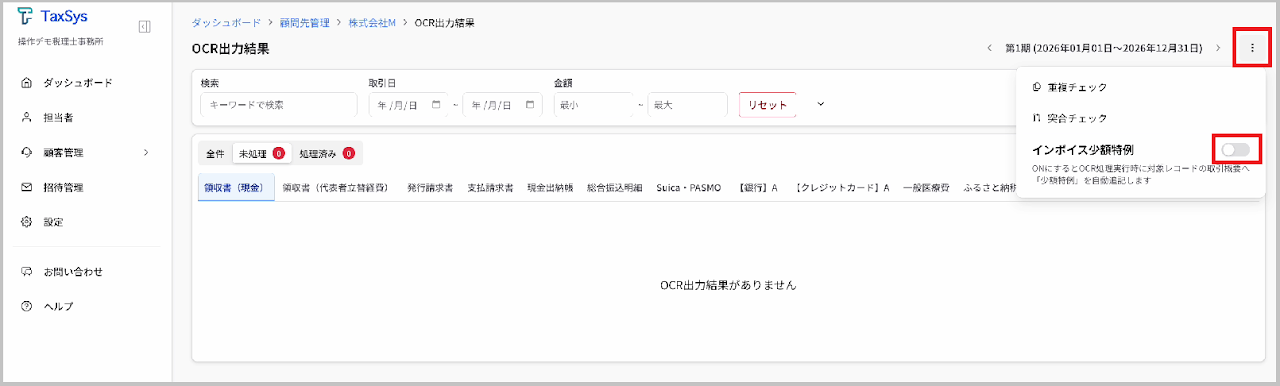The image size is (1280, 386).
Task: Click the end 取引日 date field
Action: point(502,105)
